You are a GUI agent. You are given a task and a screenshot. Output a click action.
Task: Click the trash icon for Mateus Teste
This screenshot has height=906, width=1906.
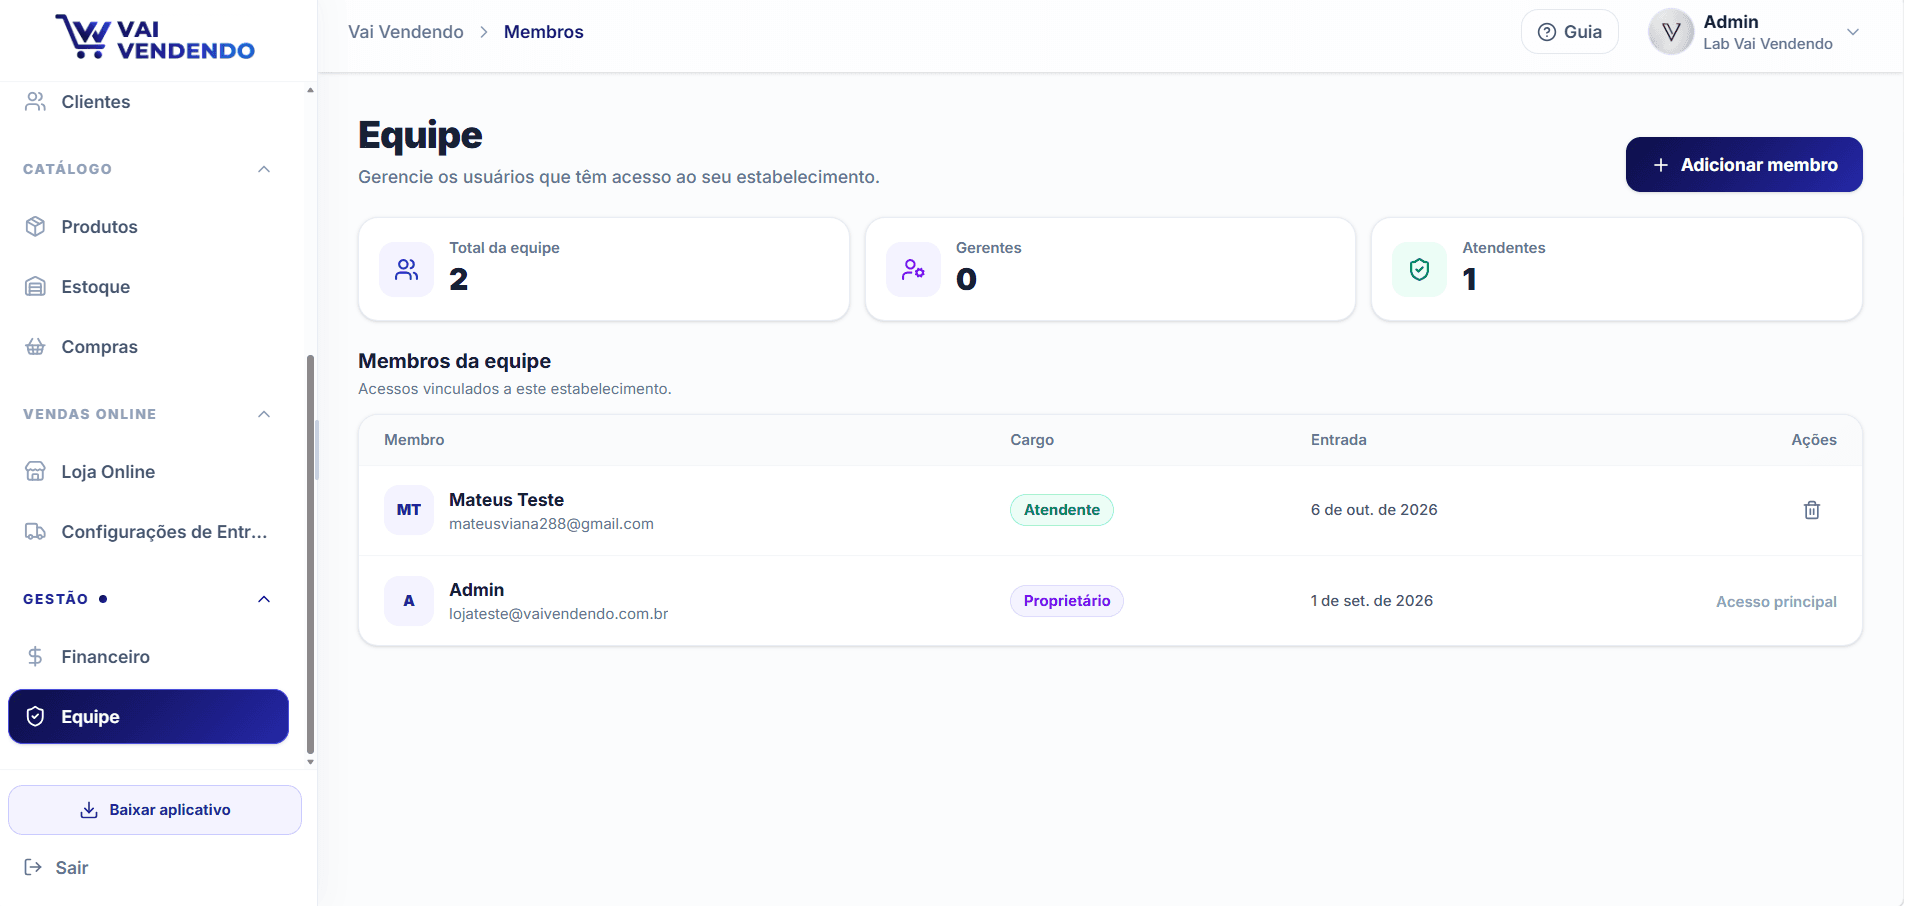1811,510
